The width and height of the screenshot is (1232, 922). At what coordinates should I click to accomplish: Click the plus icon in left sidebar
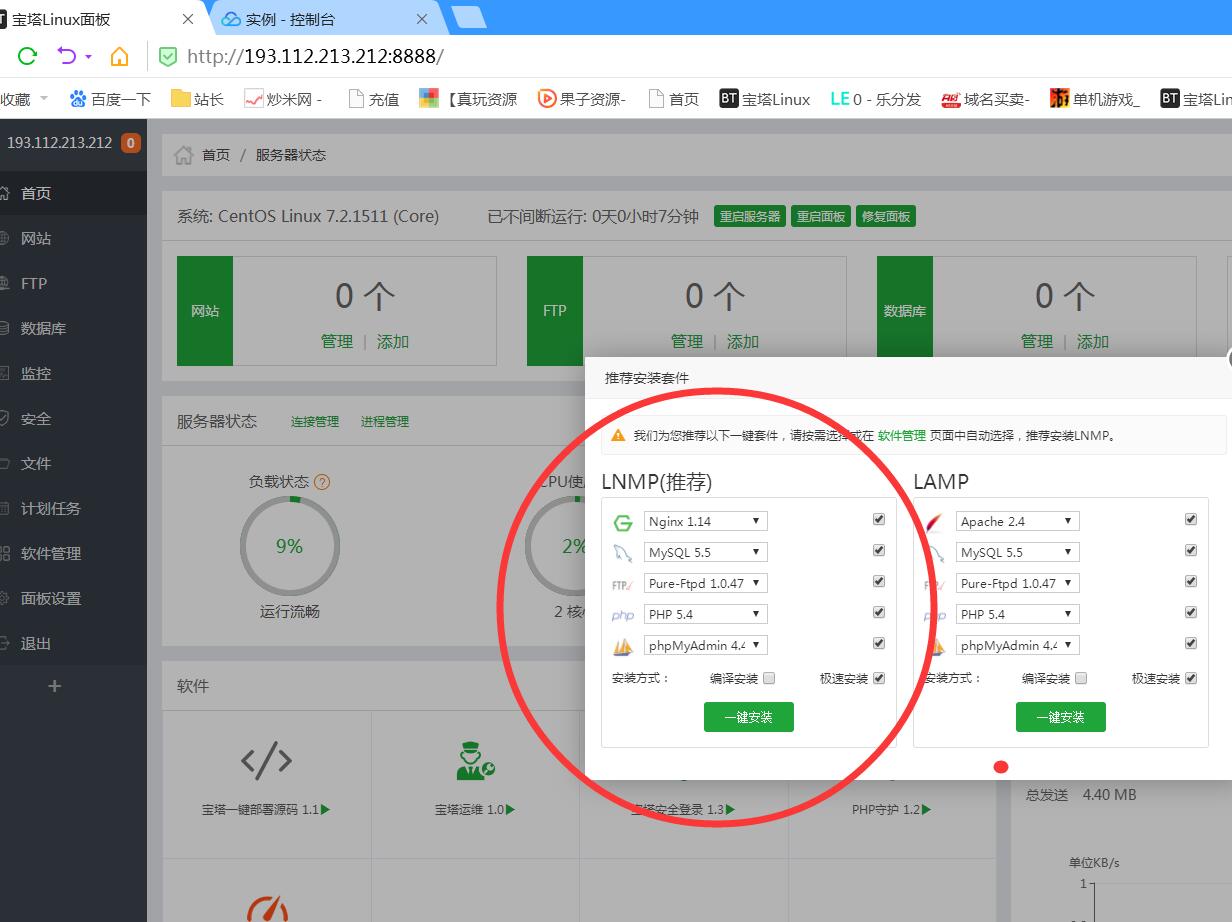coord(55,686)
